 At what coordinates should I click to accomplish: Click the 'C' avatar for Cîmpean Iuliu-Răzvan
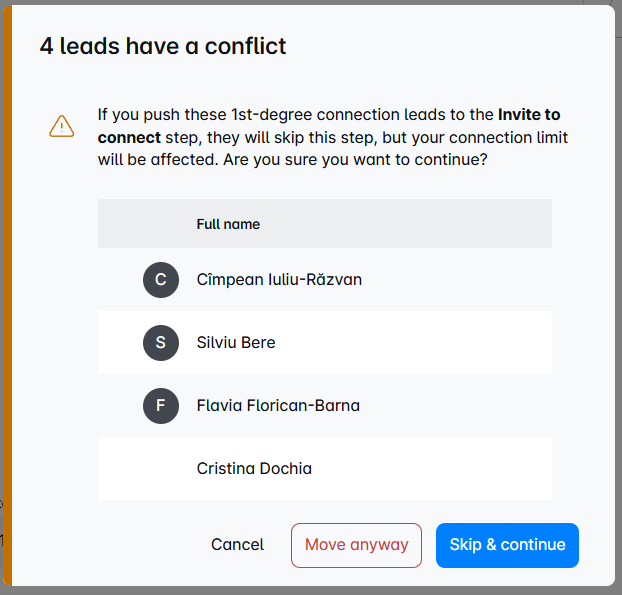tap(161, 280)
